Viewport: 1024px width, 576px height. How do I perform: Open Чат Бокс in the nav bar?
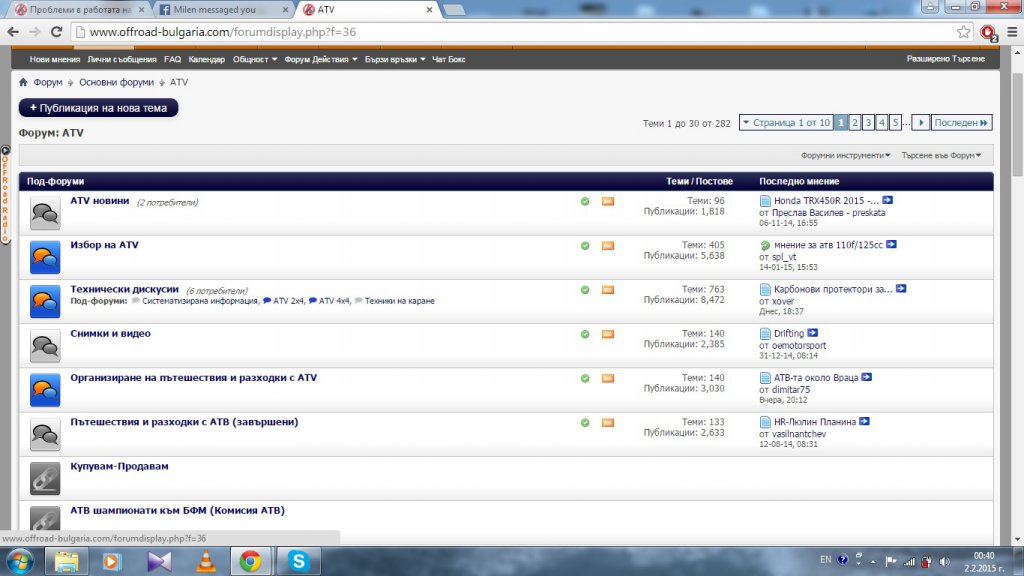point(449,59)
